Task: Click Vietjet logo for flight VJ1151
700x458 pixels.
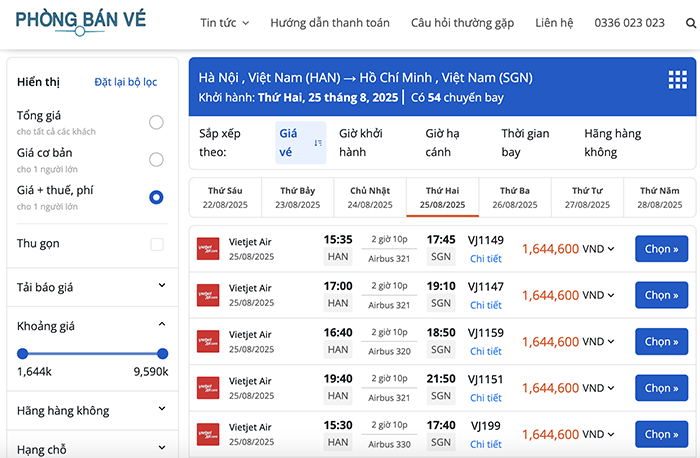Action: click(208, 388)
